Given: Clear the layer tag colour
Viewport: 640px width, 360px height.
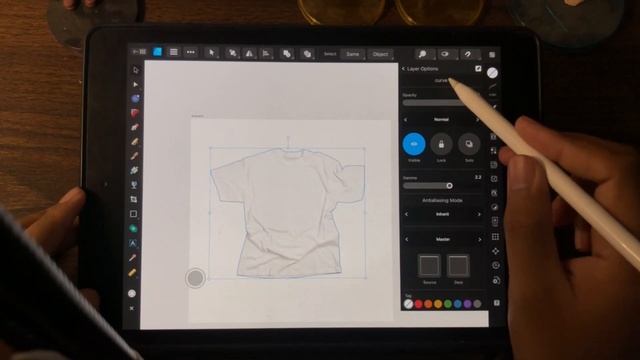Looking at the screenshot, I should pyautogui.click(x=408, y=304).
